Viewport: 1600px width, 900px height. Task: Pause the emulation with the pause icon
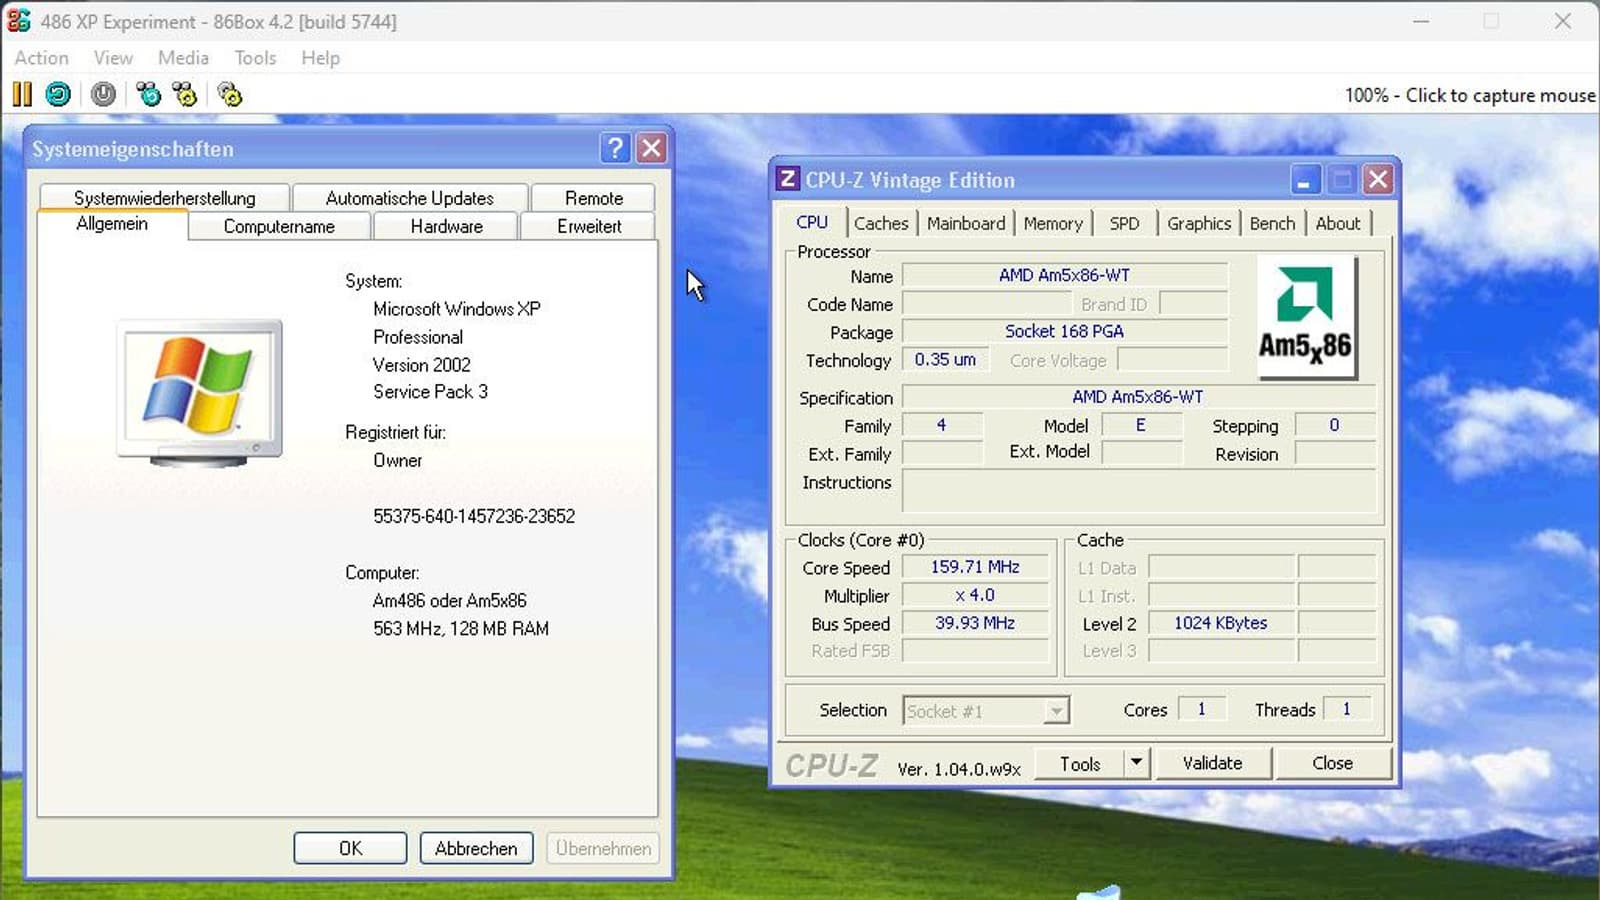click(x=22, y=95)
